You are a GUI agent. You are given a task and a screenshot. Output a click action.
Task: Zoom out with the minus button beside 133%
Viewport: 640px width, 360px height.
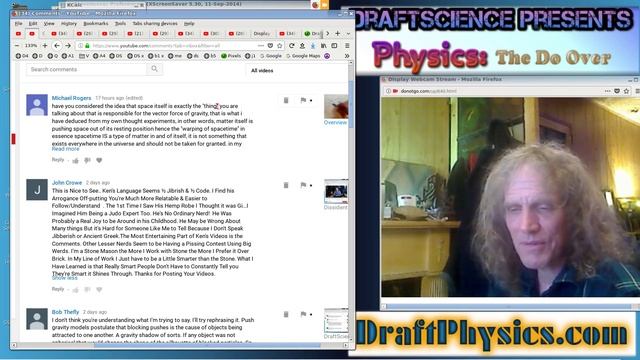coord(17,46)
